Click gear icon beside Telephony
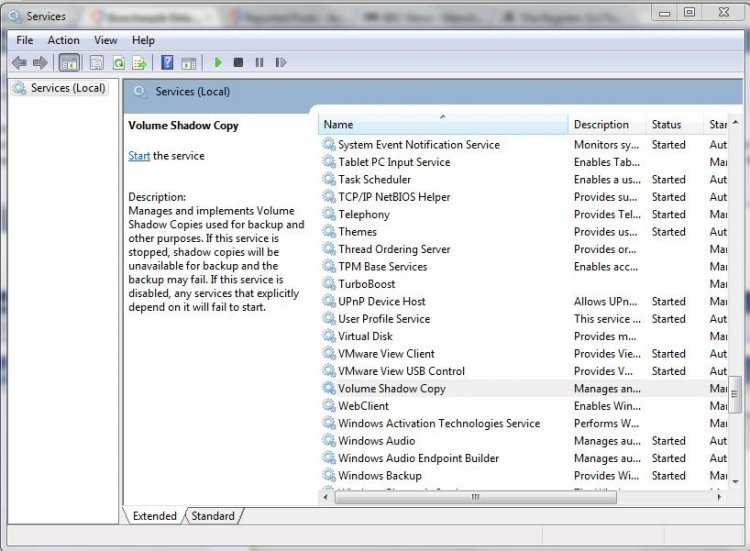 coord(329,214)
